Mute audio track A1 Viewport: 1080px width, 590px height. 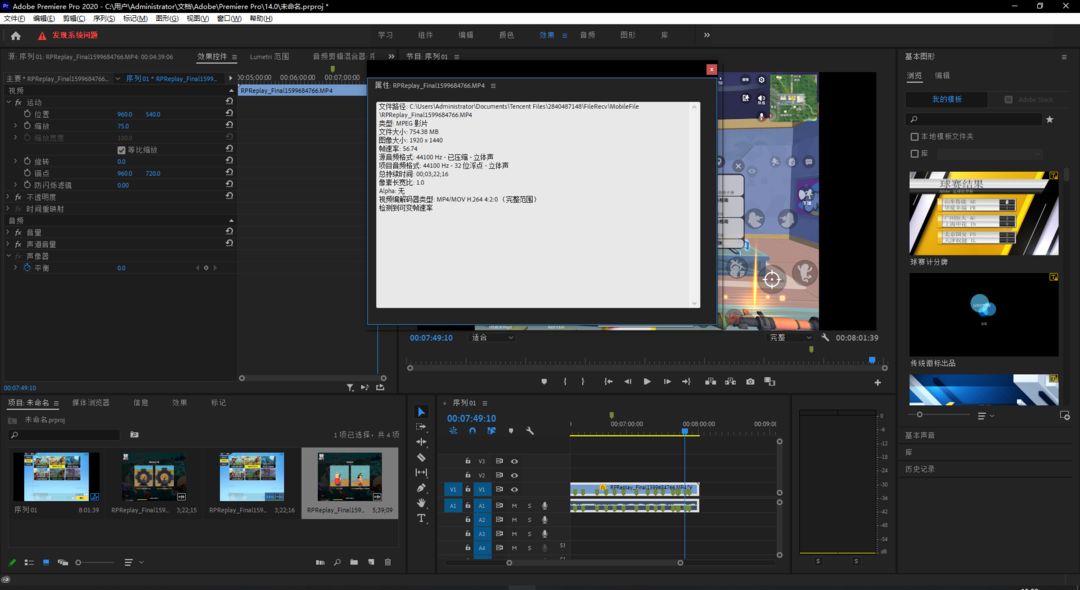[515, 506]
